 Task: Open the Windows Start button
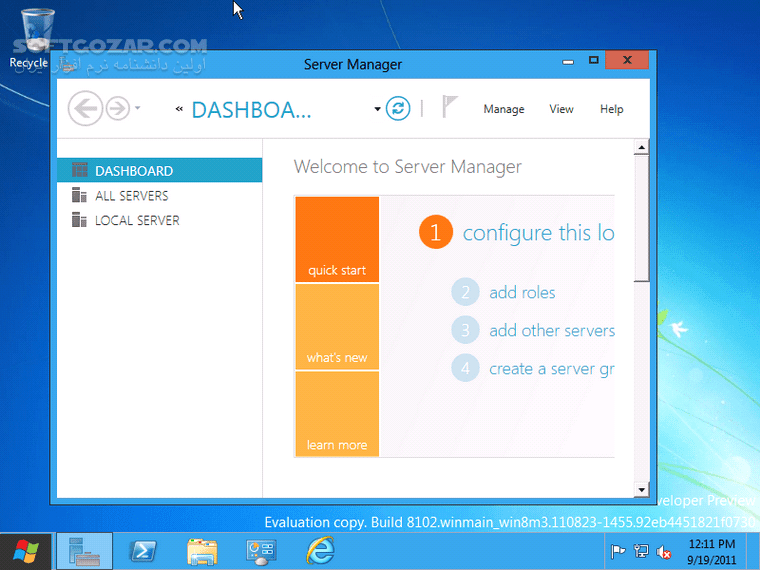tap(26, 552)
